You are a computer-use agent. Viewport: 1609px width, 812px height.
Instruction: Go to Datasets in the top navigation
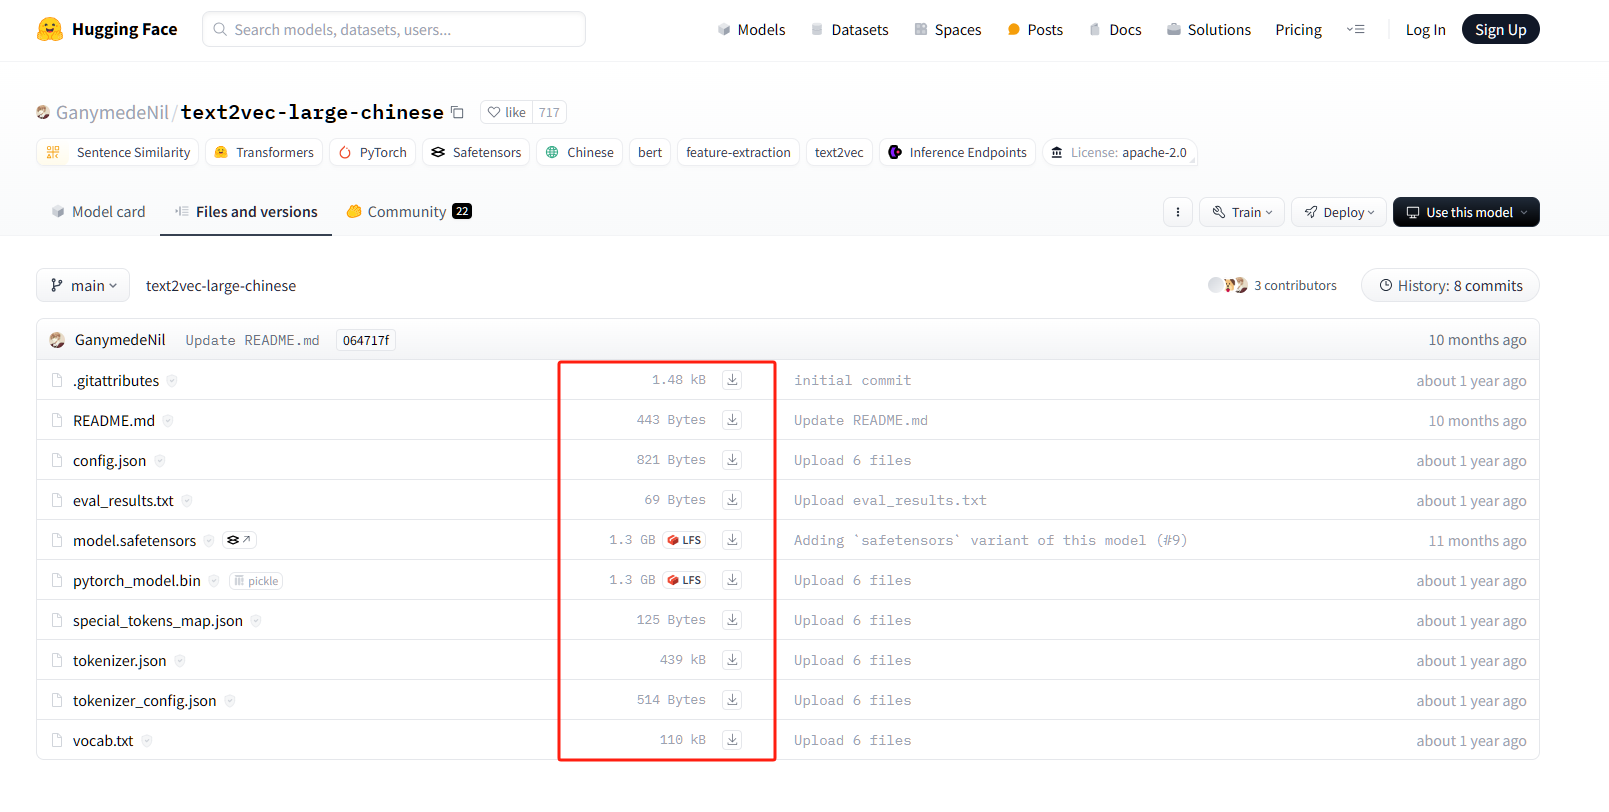[849, 30]
